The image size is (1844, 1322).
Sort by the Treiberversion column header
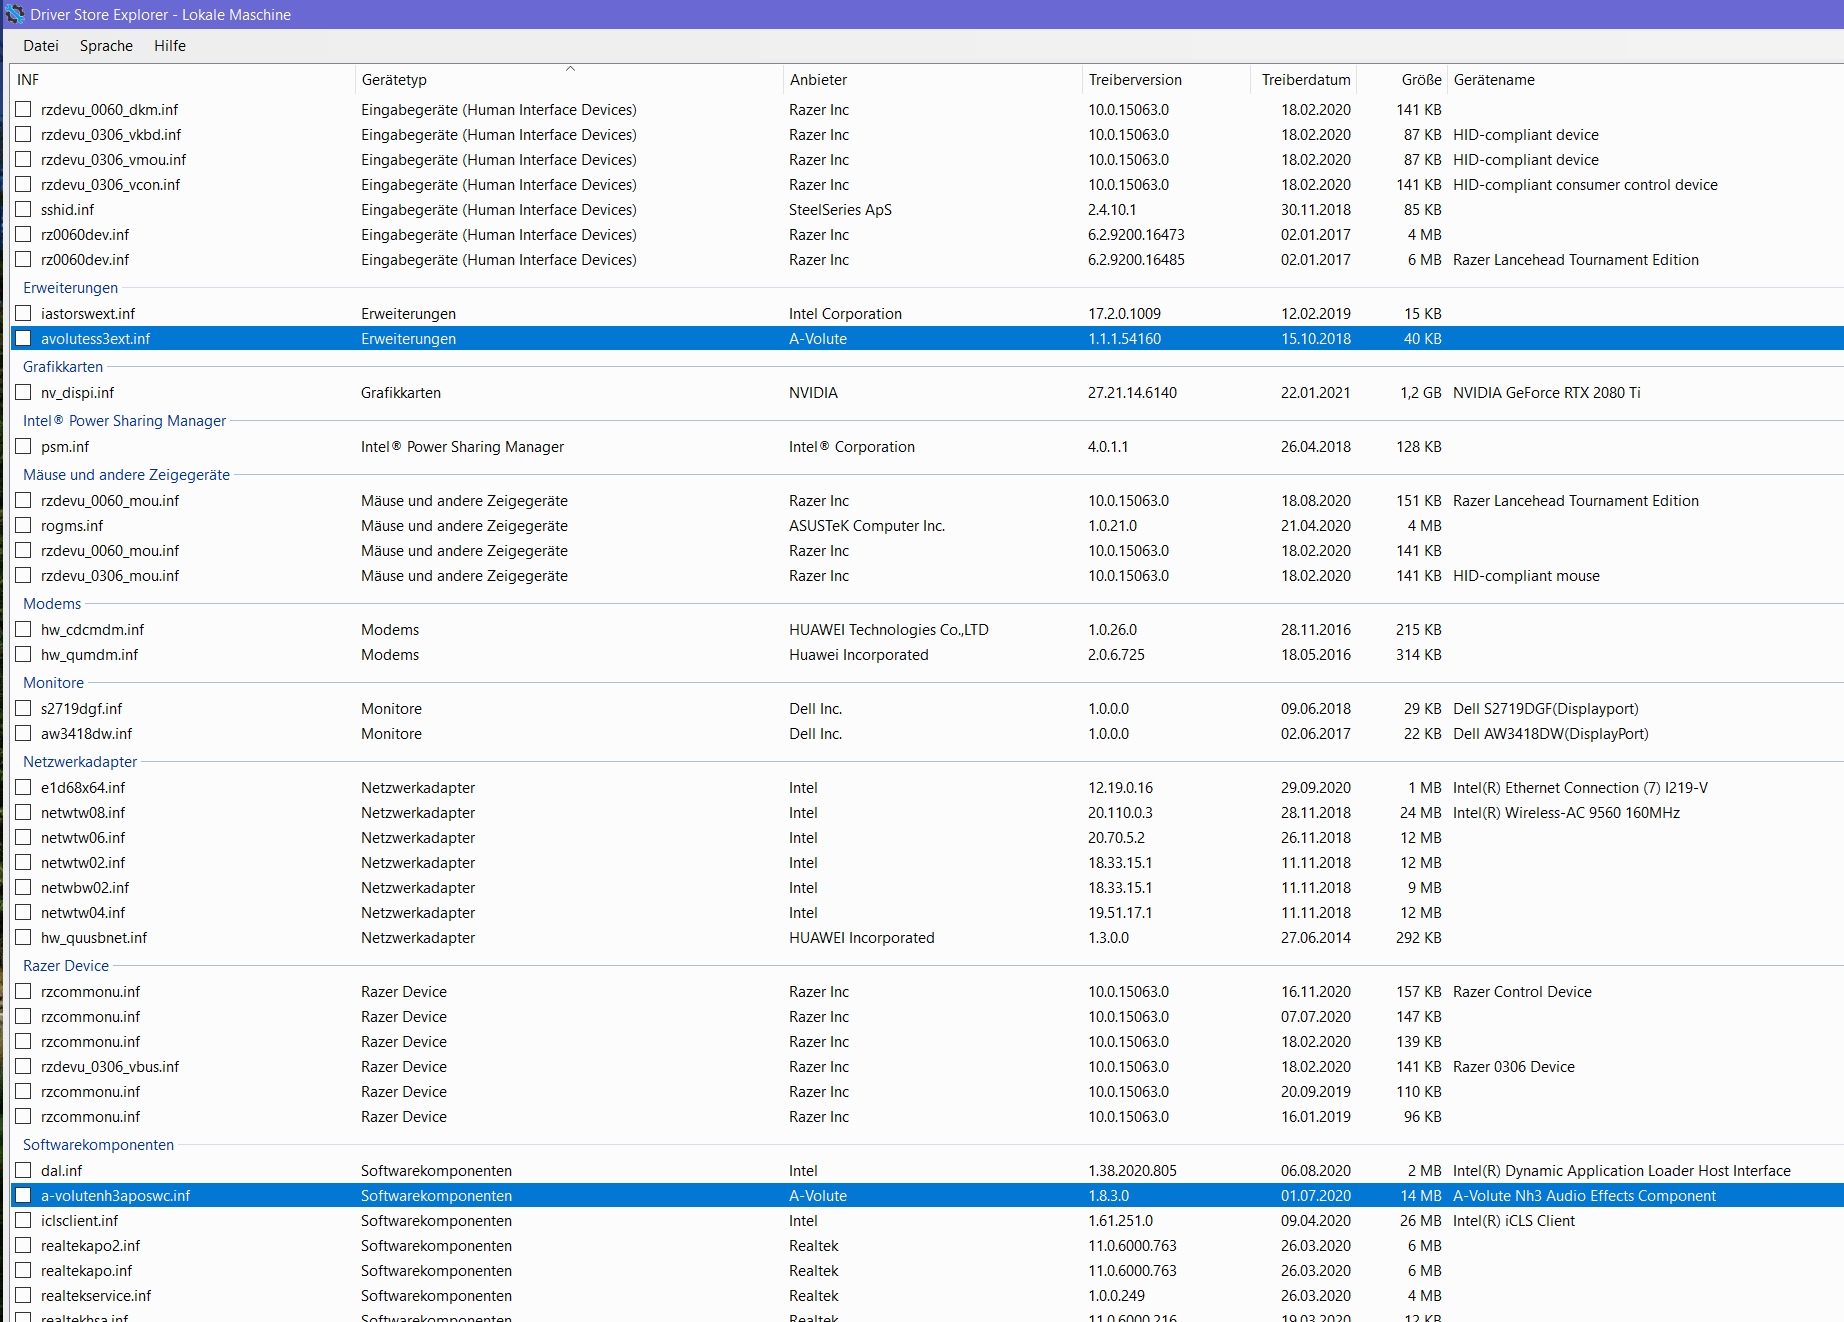pos(1165,80)
